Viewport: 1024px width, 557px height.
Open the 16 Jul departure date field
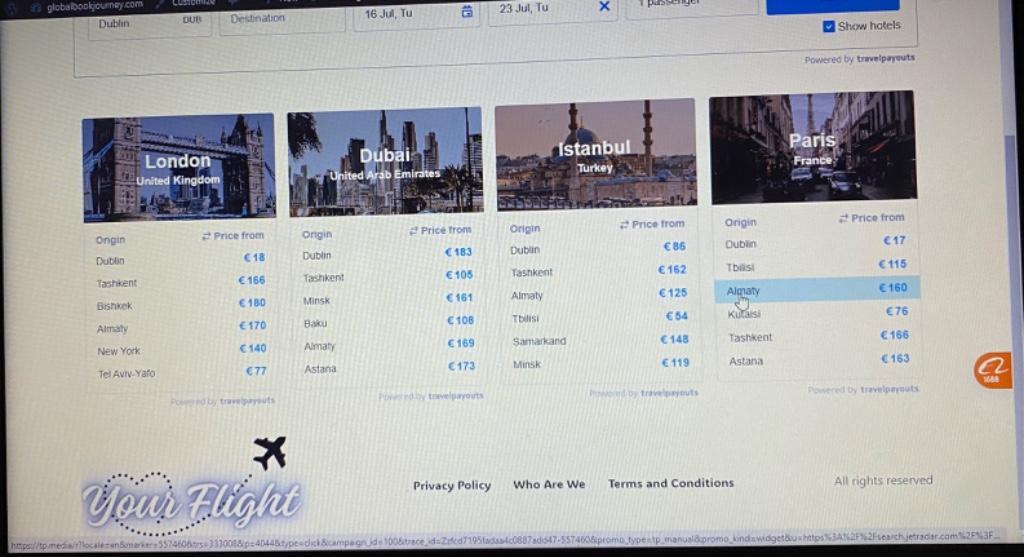pos(416,14)
